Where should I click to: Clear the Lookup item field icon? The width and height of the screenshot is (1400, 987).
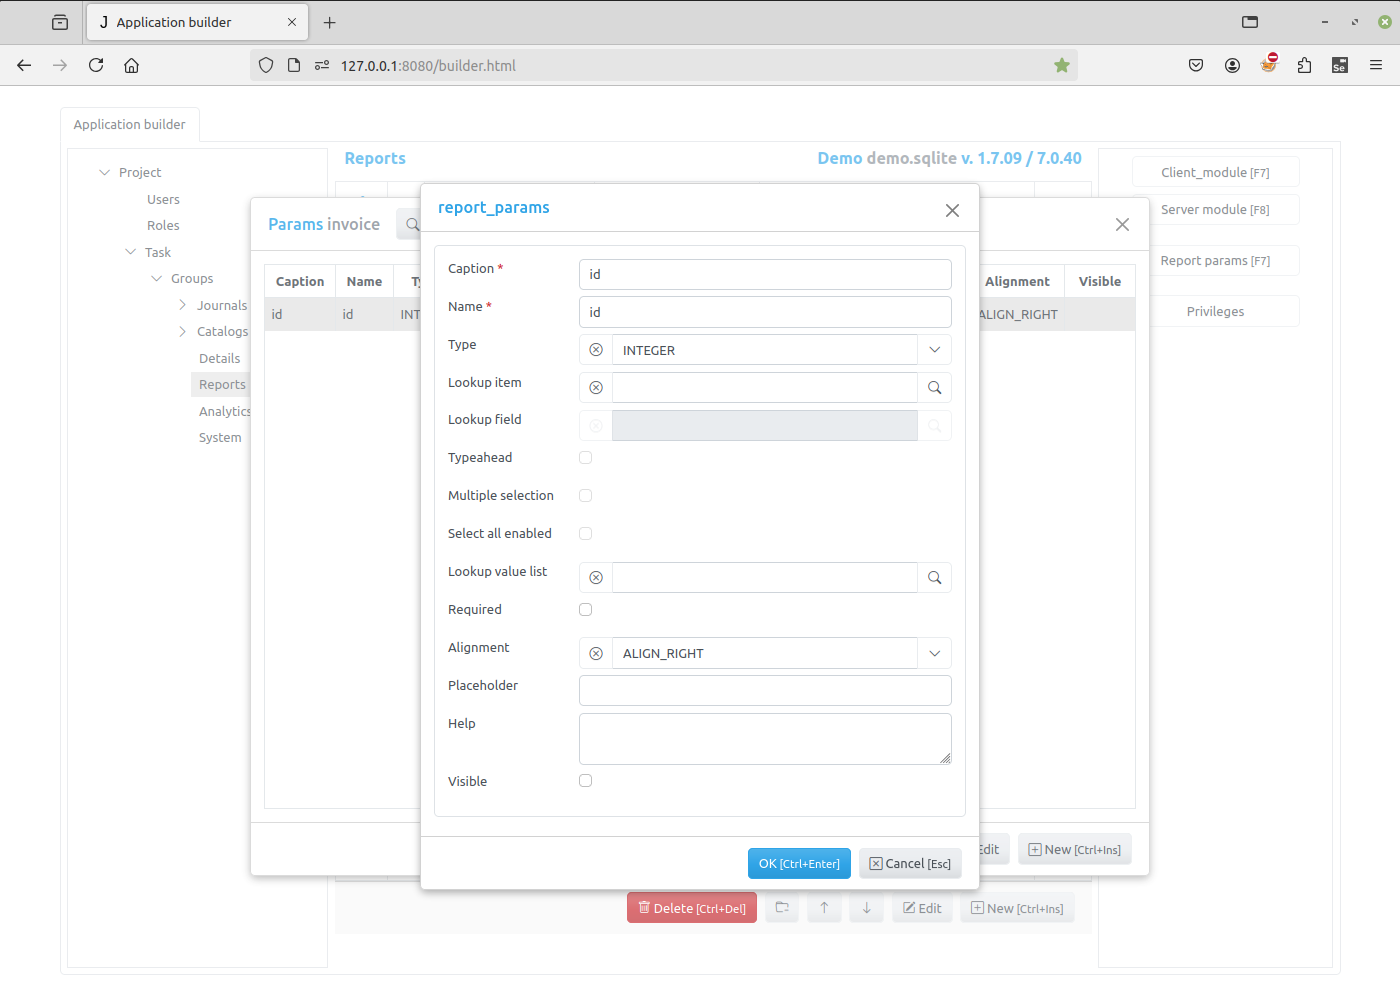point(596,388)
